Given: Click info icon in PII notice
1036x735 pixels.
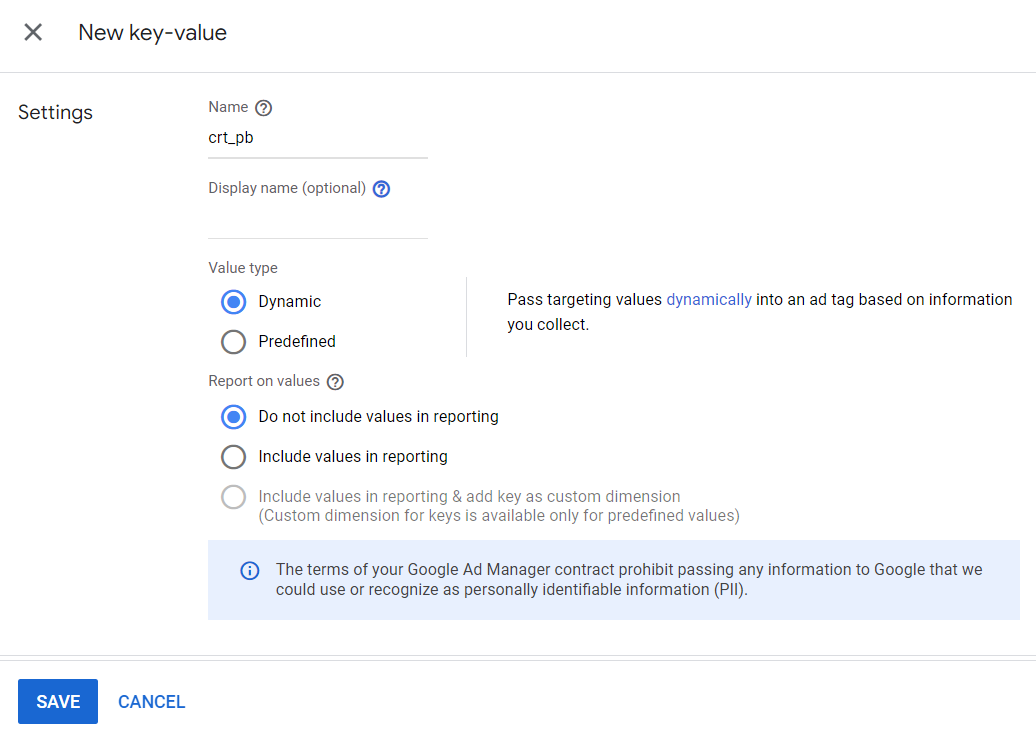Looking at the screenshot, I should (x=250, y=571).
